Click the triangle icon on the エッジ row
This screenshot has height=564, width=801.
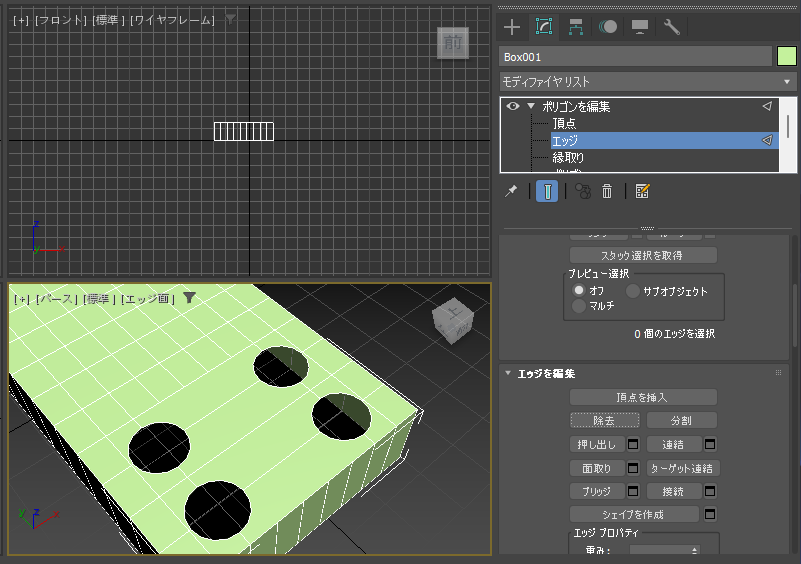[767, 140]
